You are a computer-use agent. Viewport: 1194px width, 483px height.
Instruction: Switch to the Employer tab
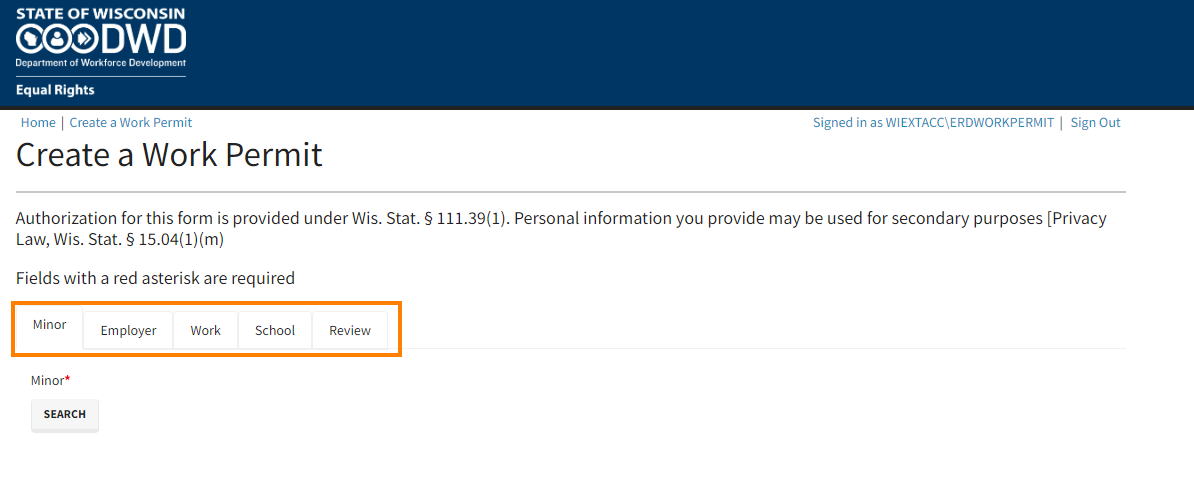[128, 330]
